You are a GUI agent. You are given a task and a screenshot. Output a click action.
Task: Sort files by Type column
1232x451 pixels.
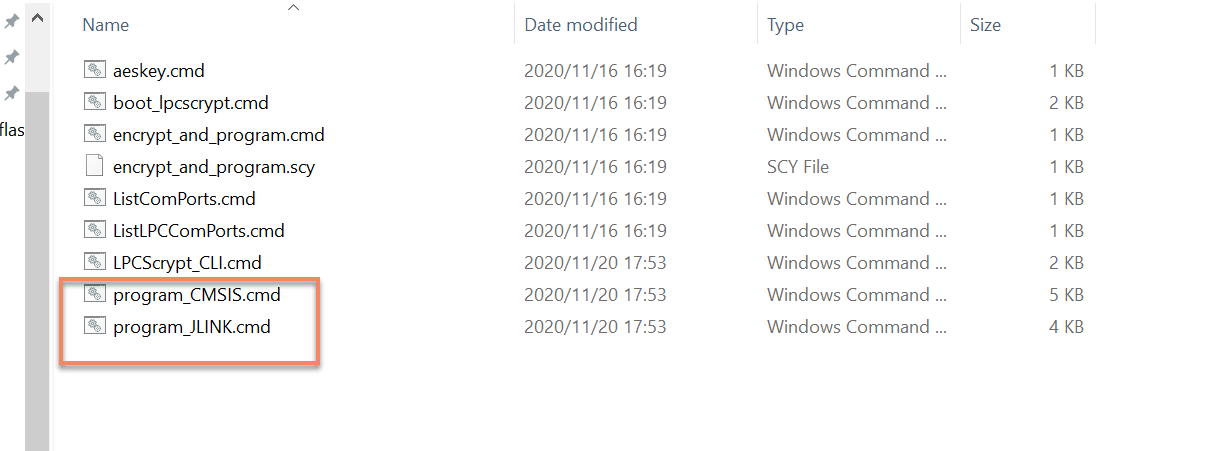click(x=785, y=25)
